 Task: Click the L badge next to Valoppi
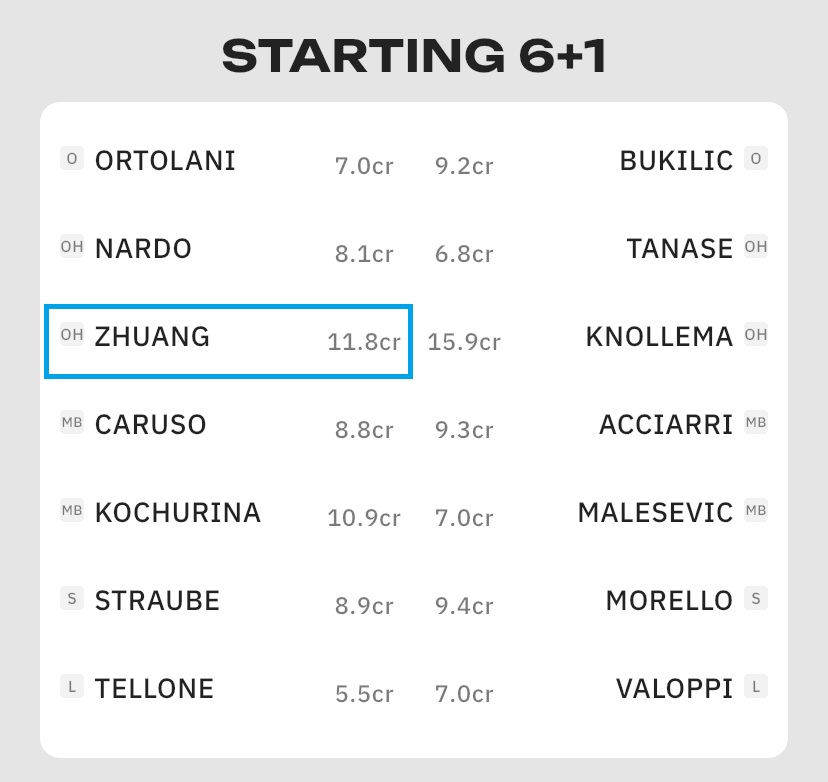coord(756,686)
